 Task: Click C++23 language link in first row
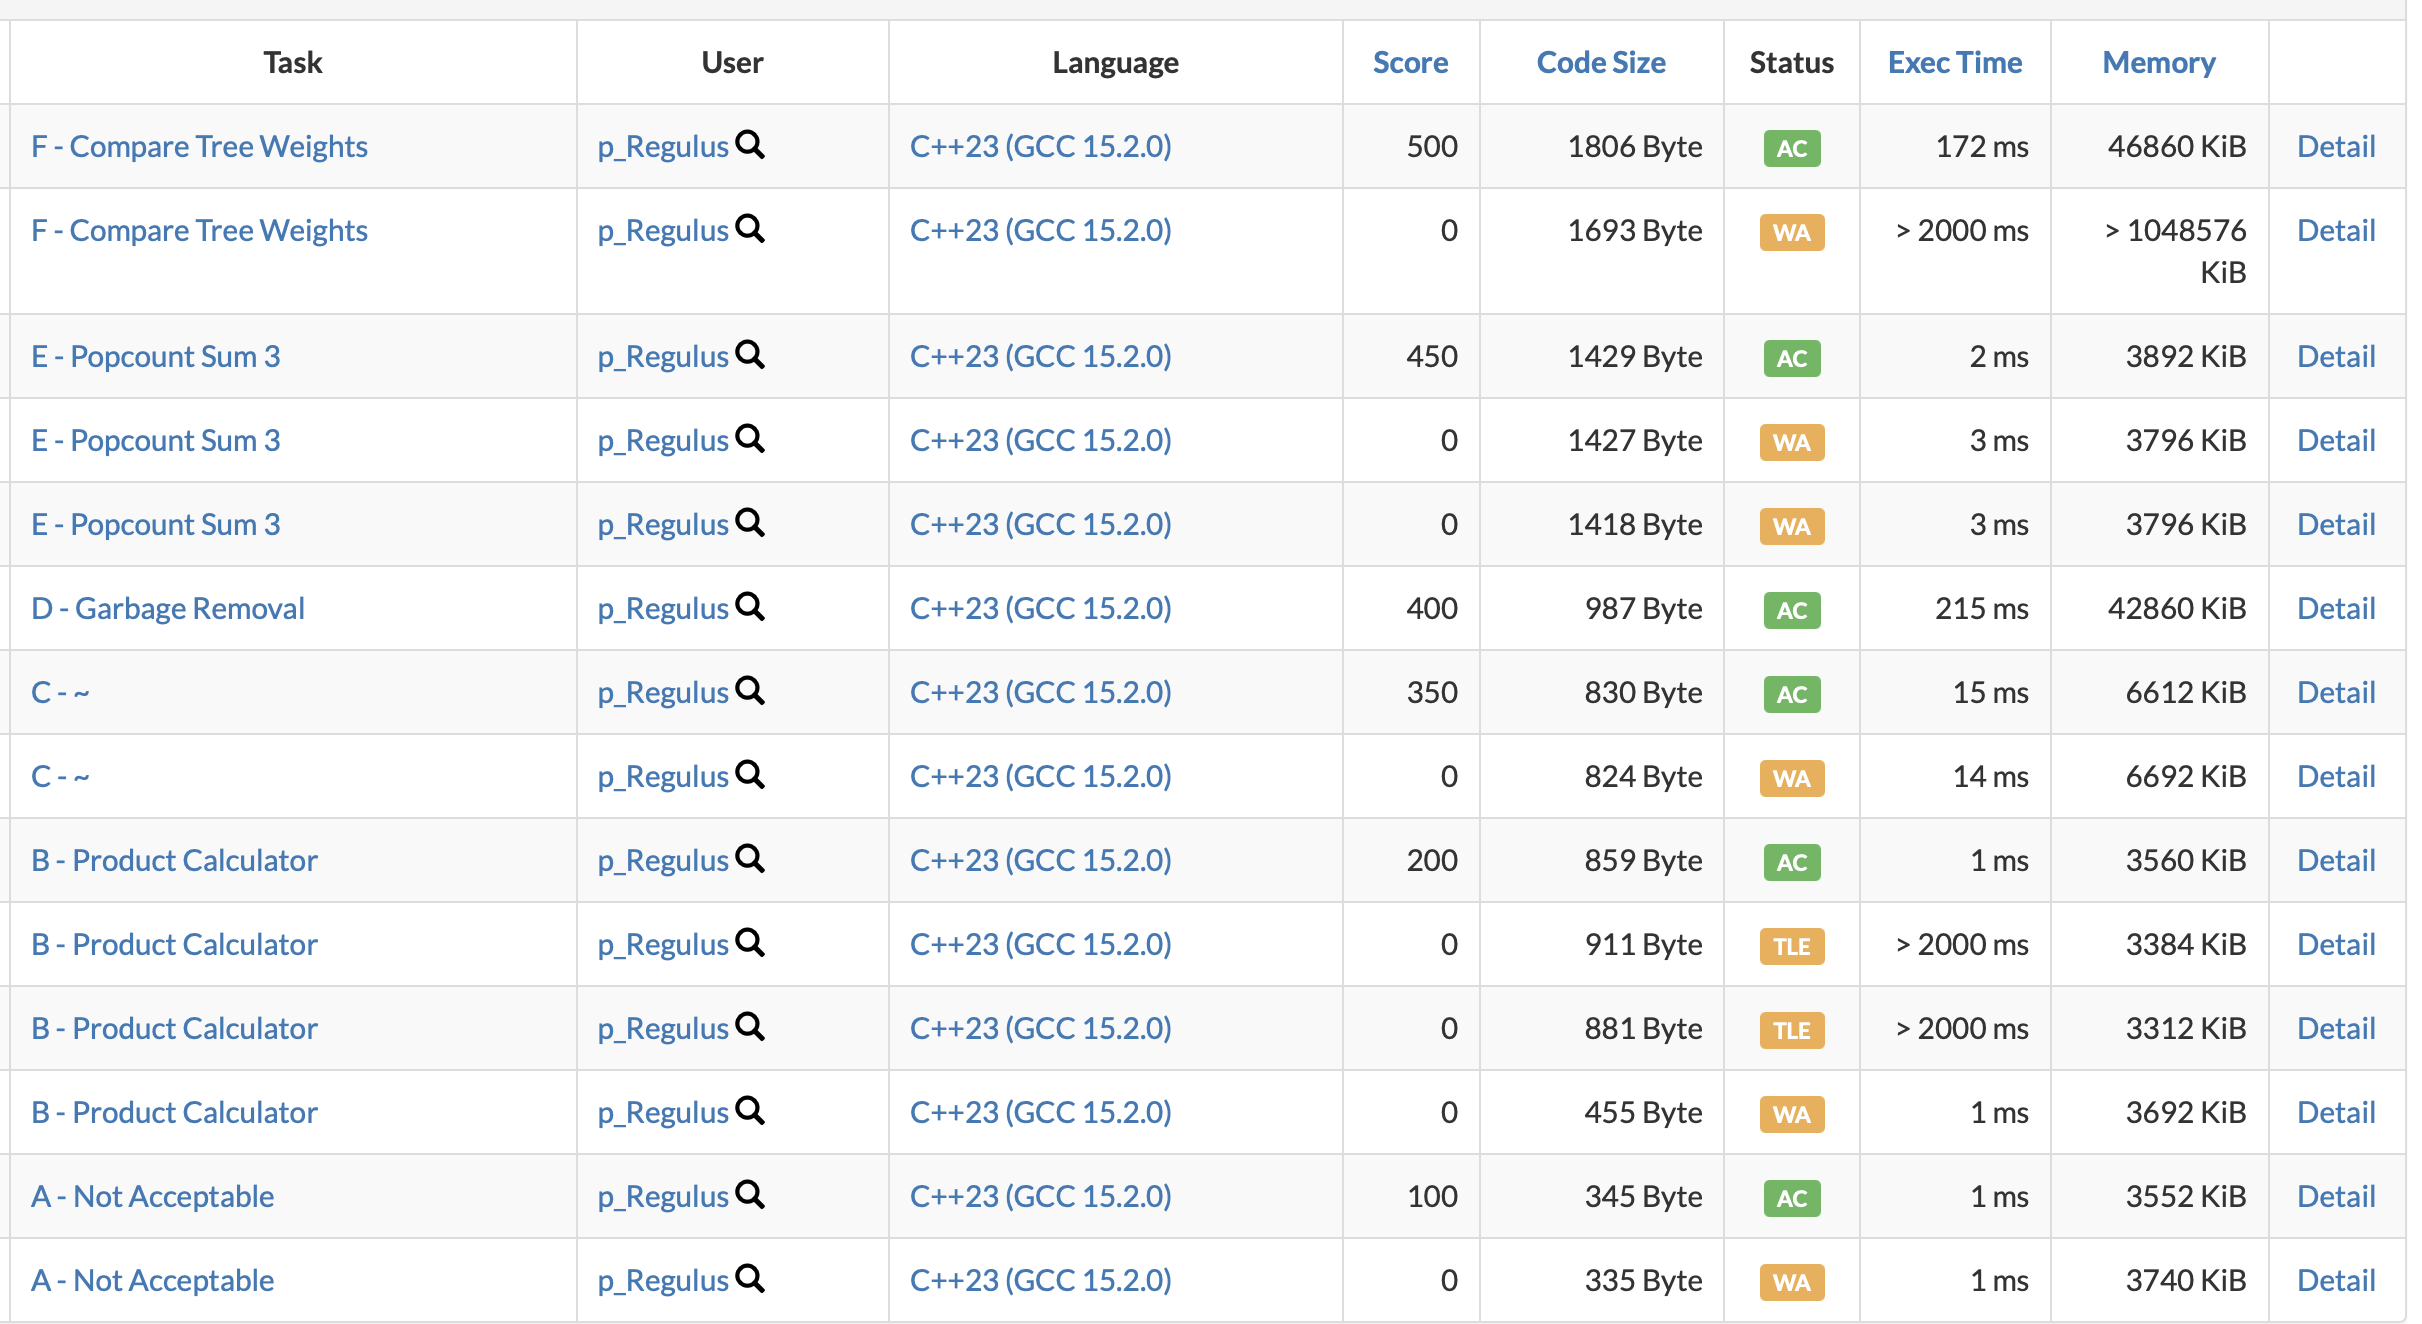(x=1040, y=147)
